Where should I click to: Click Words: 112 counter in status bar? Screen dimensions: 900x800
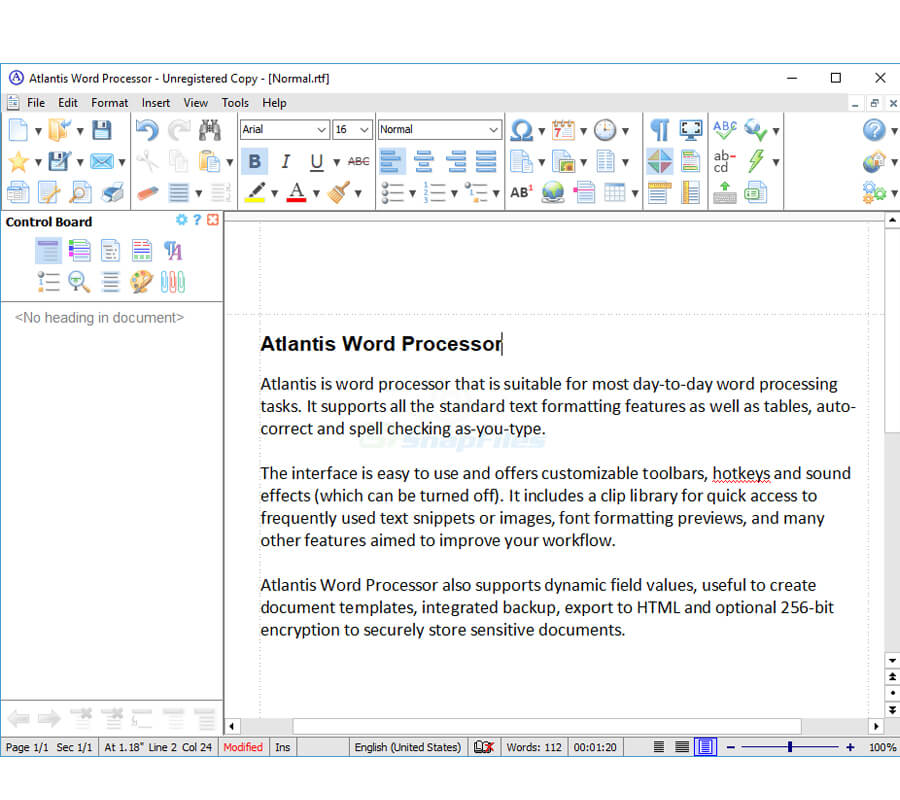pos(534,747)
